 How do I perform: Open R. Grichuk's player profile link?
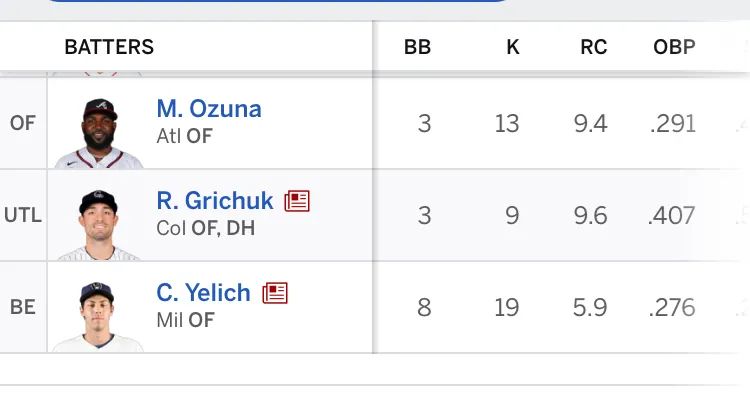(x=214, y=200)
